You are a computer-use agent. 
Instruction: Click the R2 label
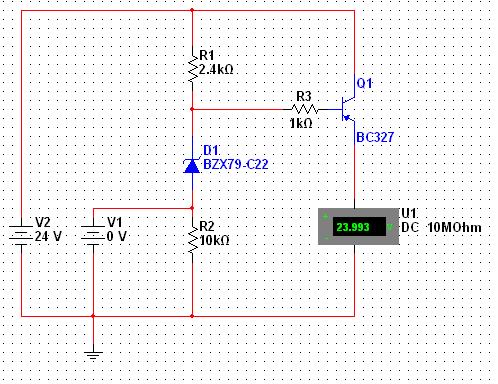(x=207, y=226)
